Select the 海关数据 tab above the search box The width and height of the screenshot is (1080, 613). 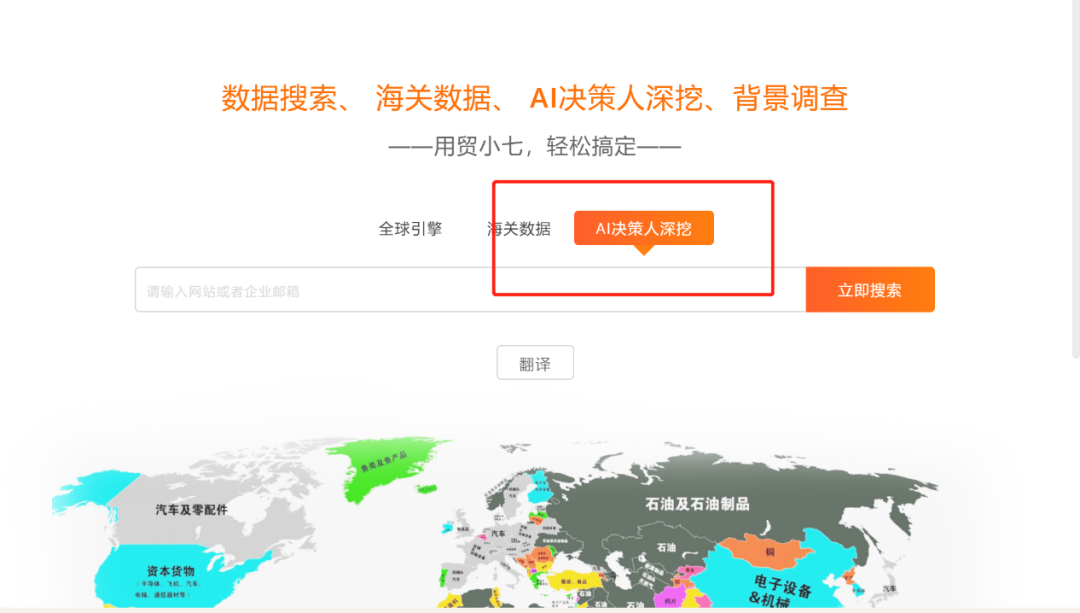point(519,229)
